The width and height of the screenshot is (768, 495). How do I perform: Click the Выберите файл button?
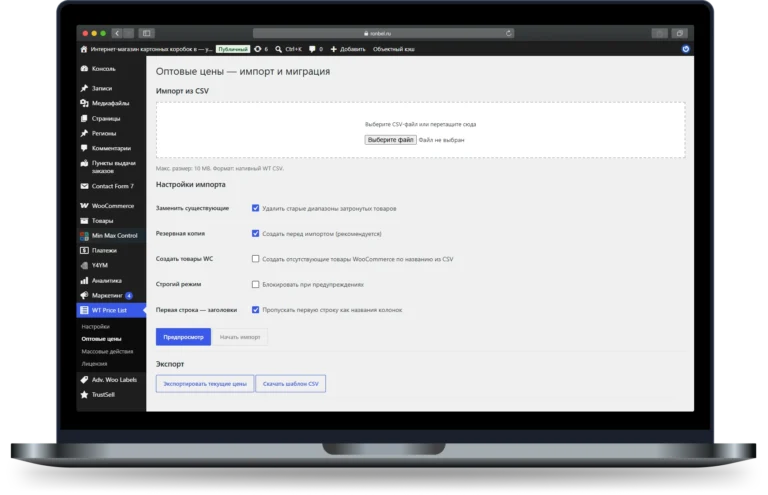click(x=390, y=140)
